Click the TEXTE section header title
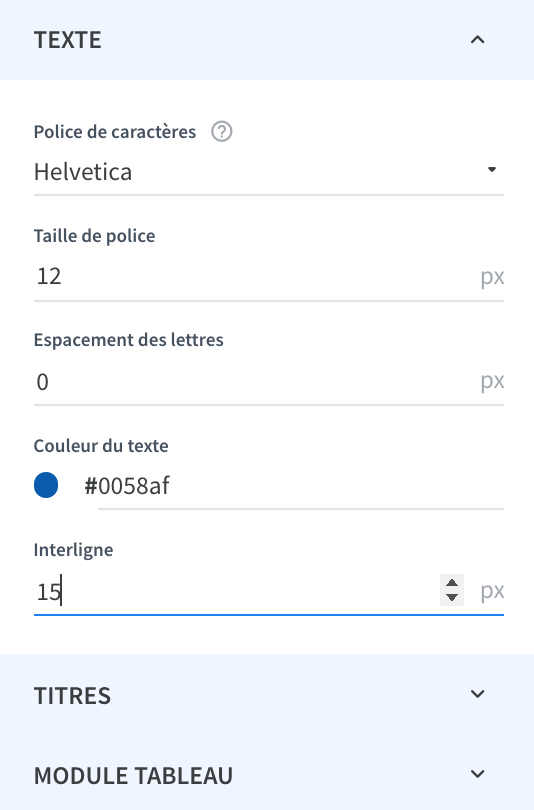The width and height of the screenshot is (534, 810). point(68,40)
